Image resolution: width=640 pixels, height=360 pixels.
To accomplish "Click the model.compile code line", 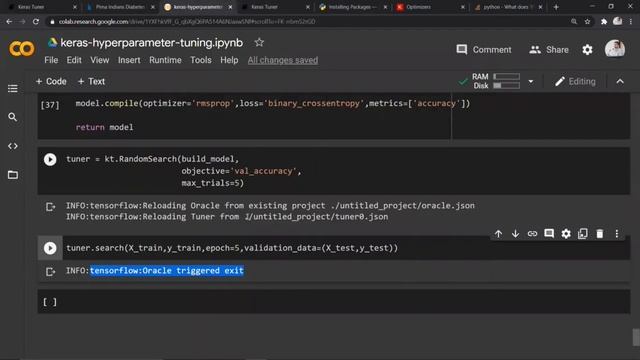I will click(273, 104).
